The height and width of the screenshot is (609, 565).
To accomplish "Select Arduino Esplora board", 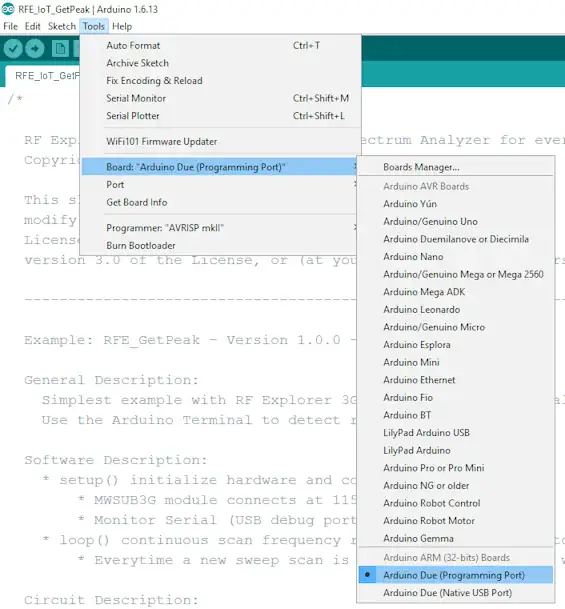I will click(x=456, y=345).
